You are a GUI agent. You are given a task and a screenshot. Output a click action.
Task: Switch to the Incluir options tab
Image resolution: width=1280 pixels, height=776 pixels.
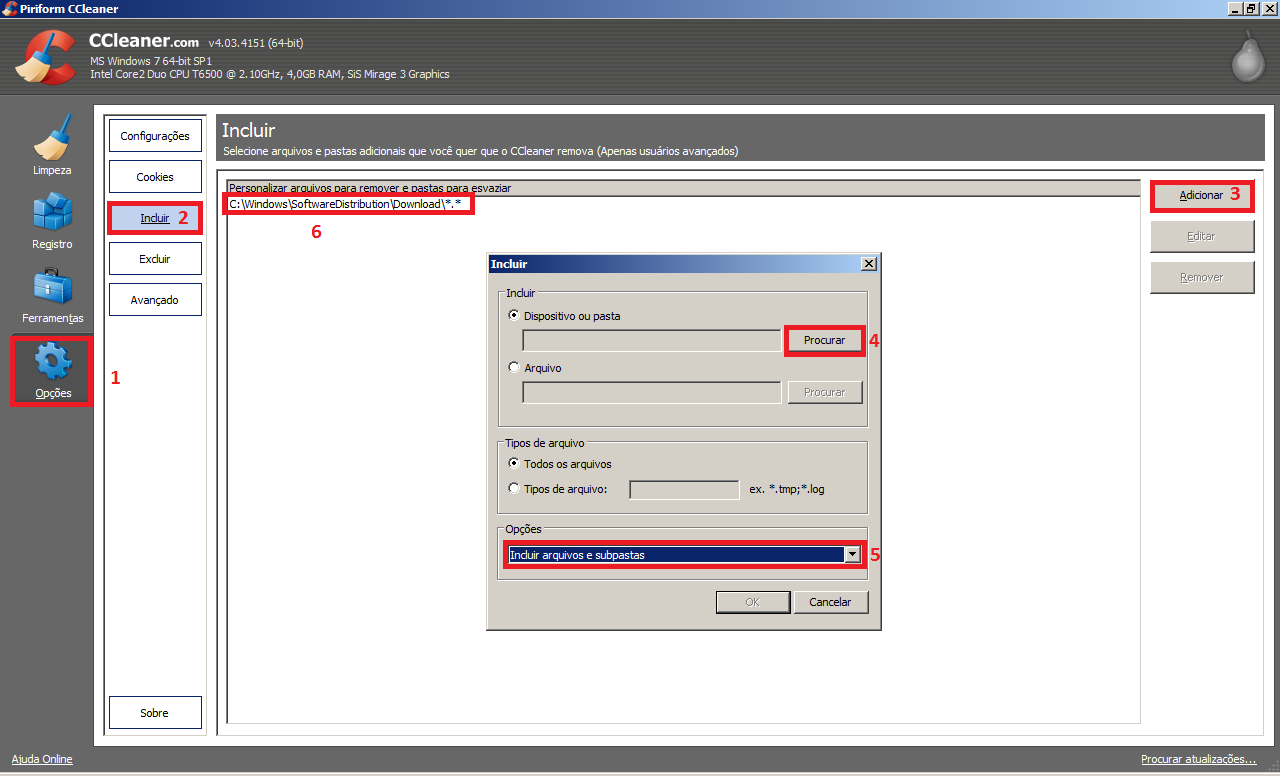pyautogui.click(x=155, y=218)
